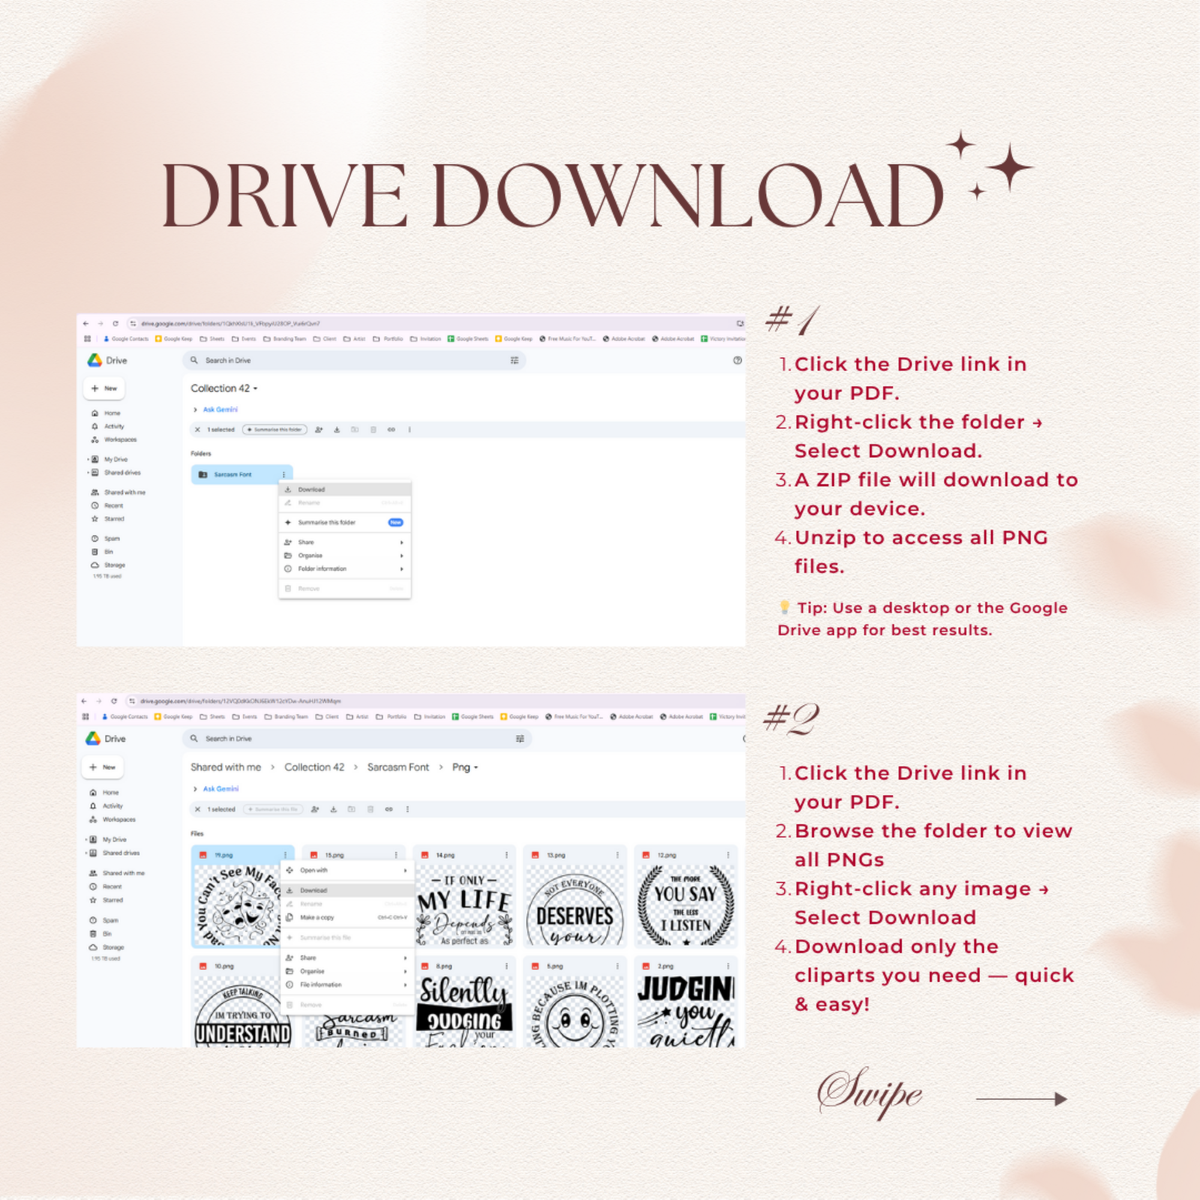Open the Collection 42 heading dropdown arrow
The width and height of the screenshot is (1200, 1200).
click(x=256, y=389)
